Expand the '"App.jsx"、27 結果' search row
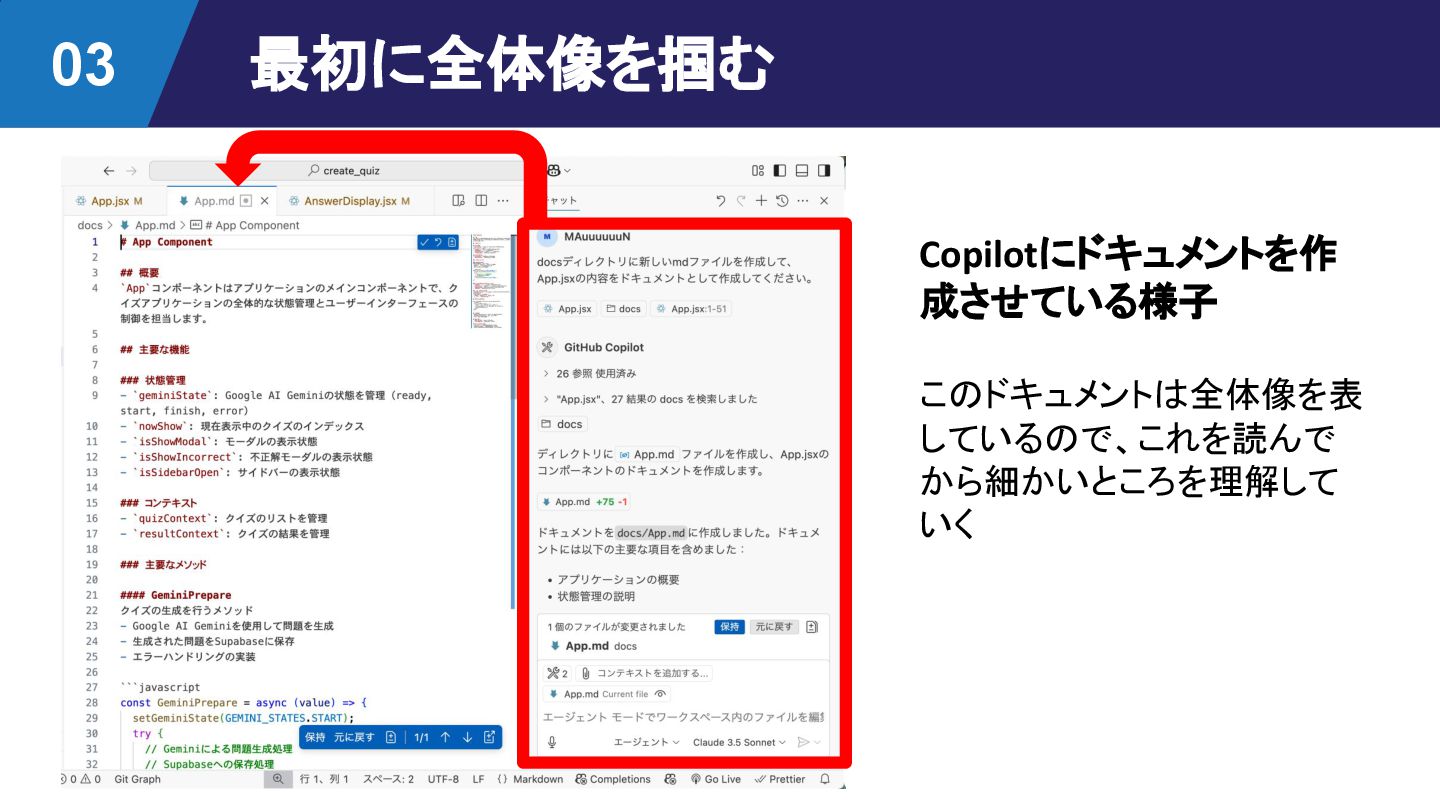This screenshot has height=810, width=1440. coord(649,399)
